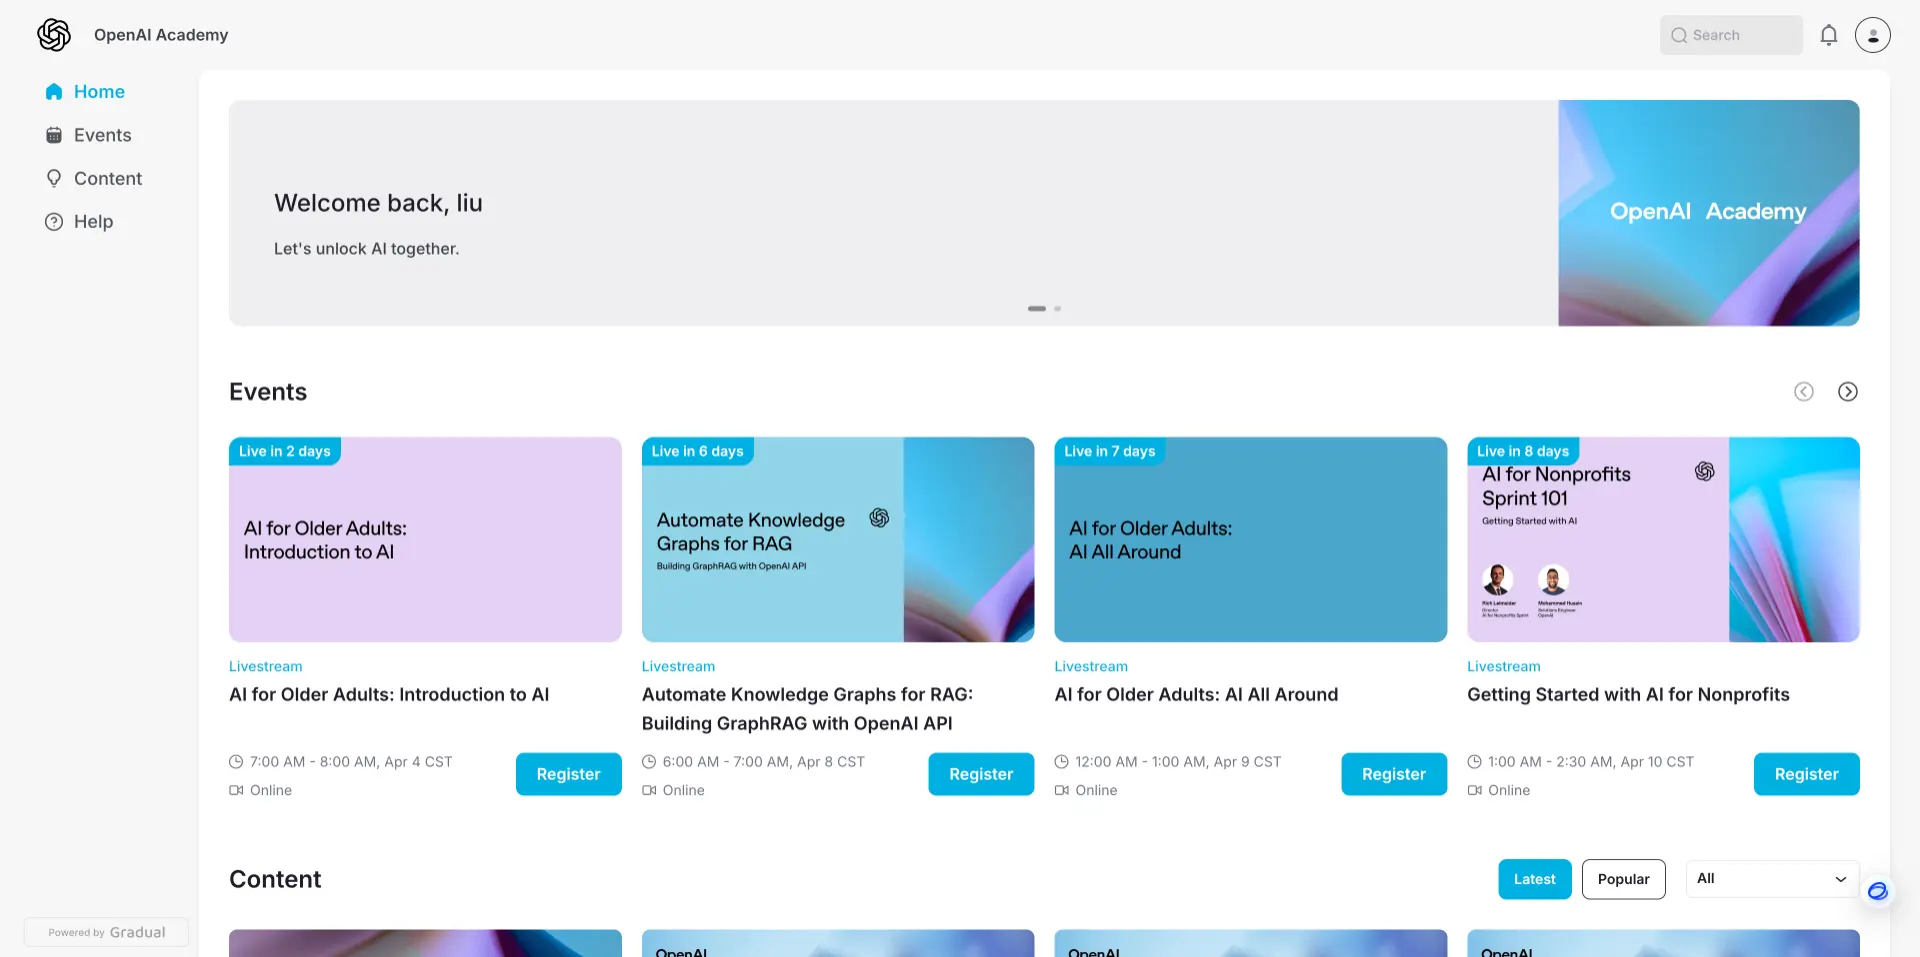Open title Automate Knowledge Graphs for RAG: Building GraphRAG
This screenshot has width=1920, height=957.
tap(807, 709)
